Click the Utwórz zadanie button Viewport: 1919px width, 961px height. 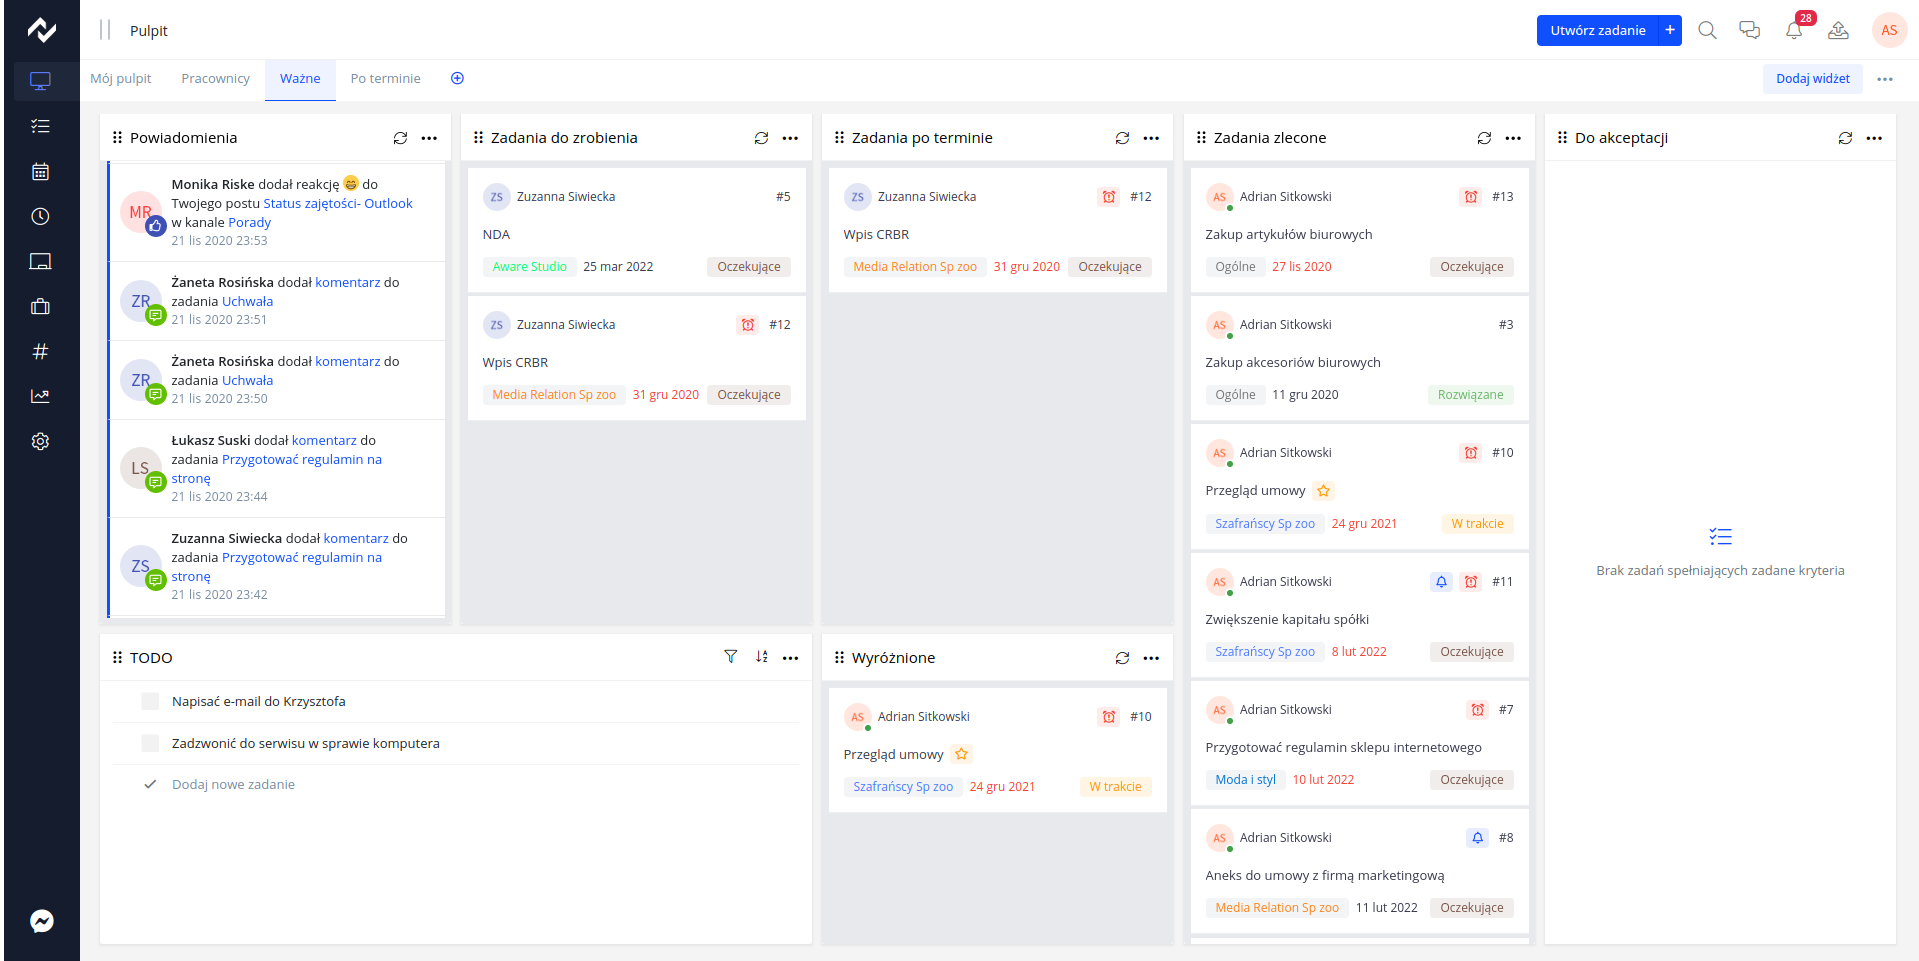(1597, 30)
